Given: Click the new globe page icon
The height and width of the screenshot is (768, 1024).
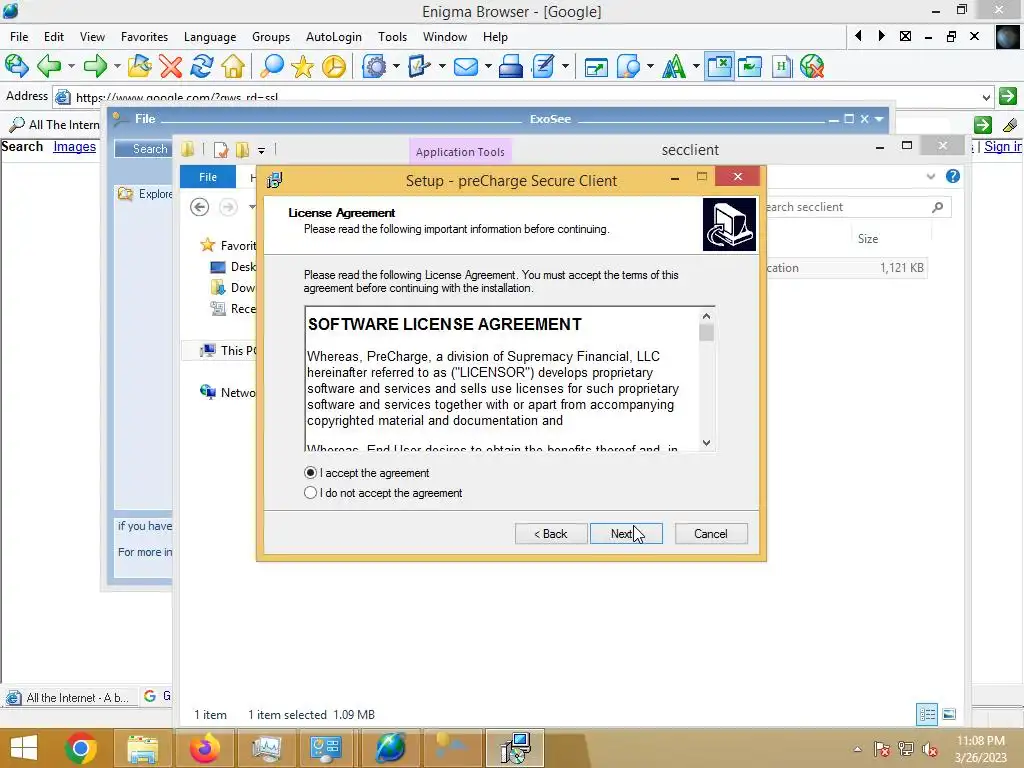Looking at the screenshot, I should 16,67.
